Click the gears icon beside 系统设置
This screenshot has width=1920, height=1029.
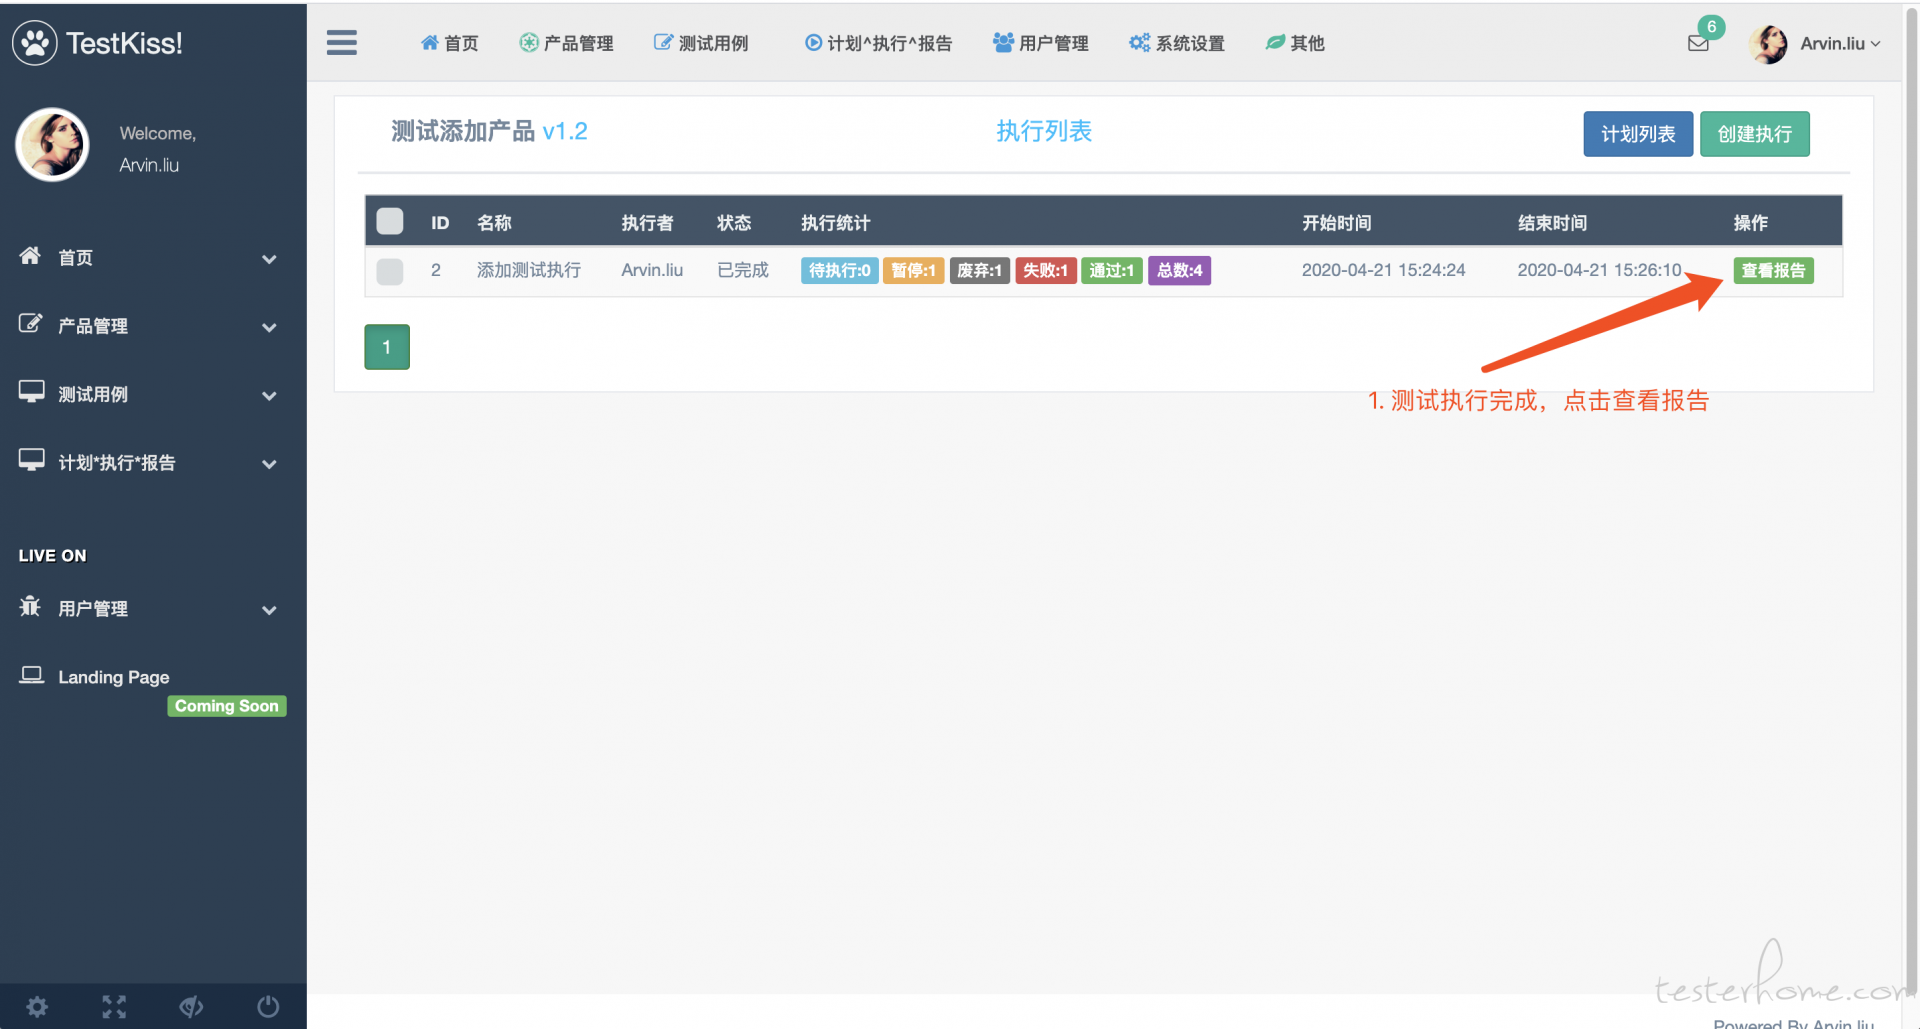tap(1139, 43)
